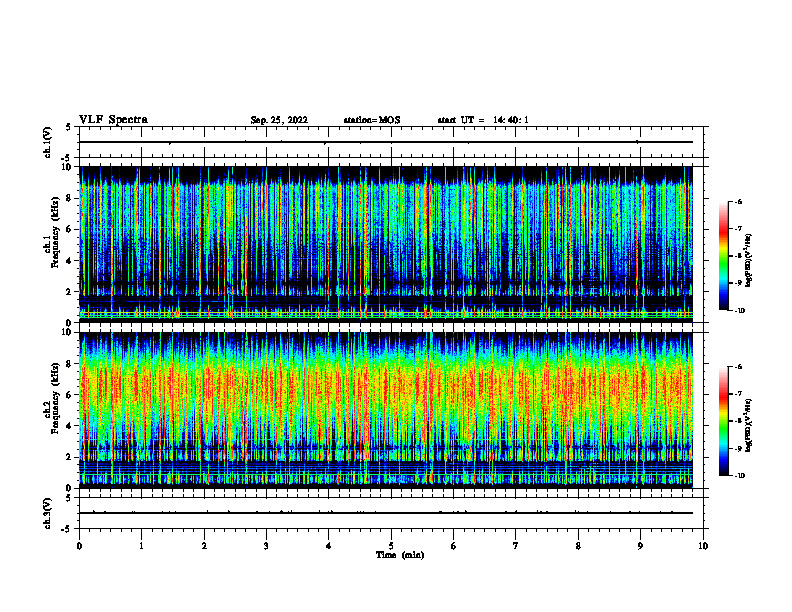Click the "6" tick on Time axis
The height and width of the screenshot is (612, 792).
[454, 546]
